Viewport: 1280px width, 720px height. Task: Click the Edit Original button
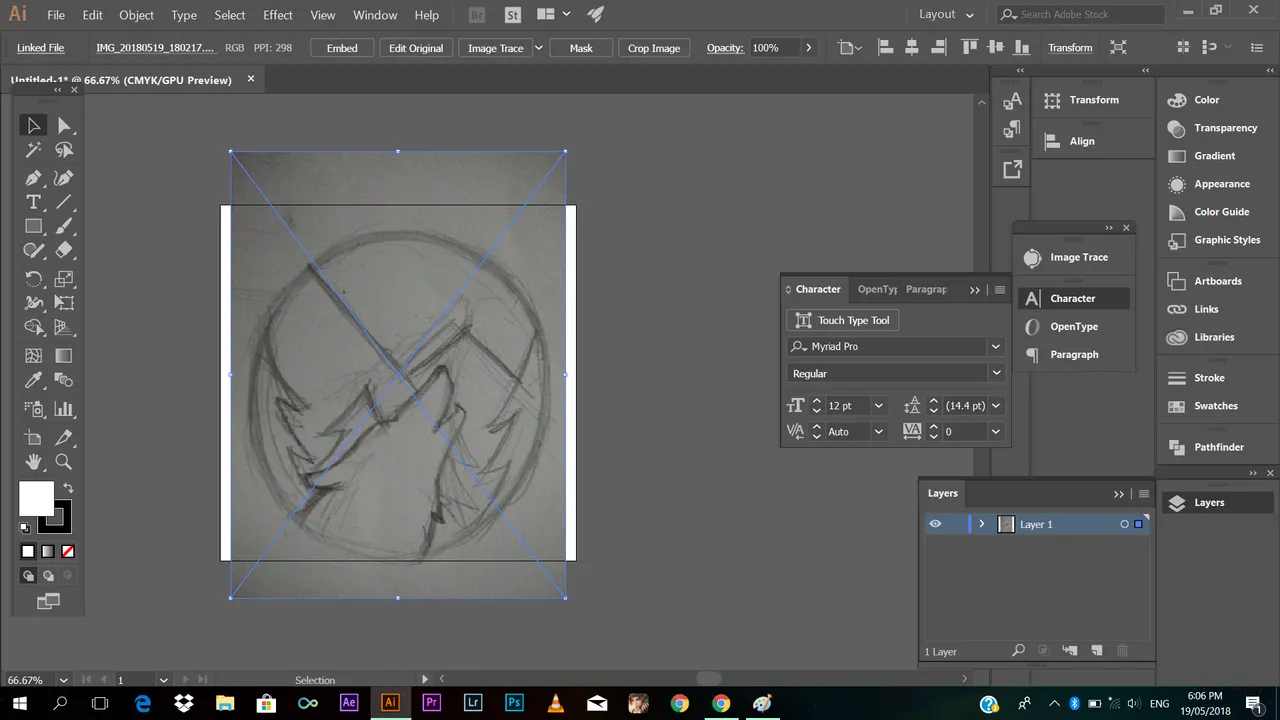pos(416,48)
